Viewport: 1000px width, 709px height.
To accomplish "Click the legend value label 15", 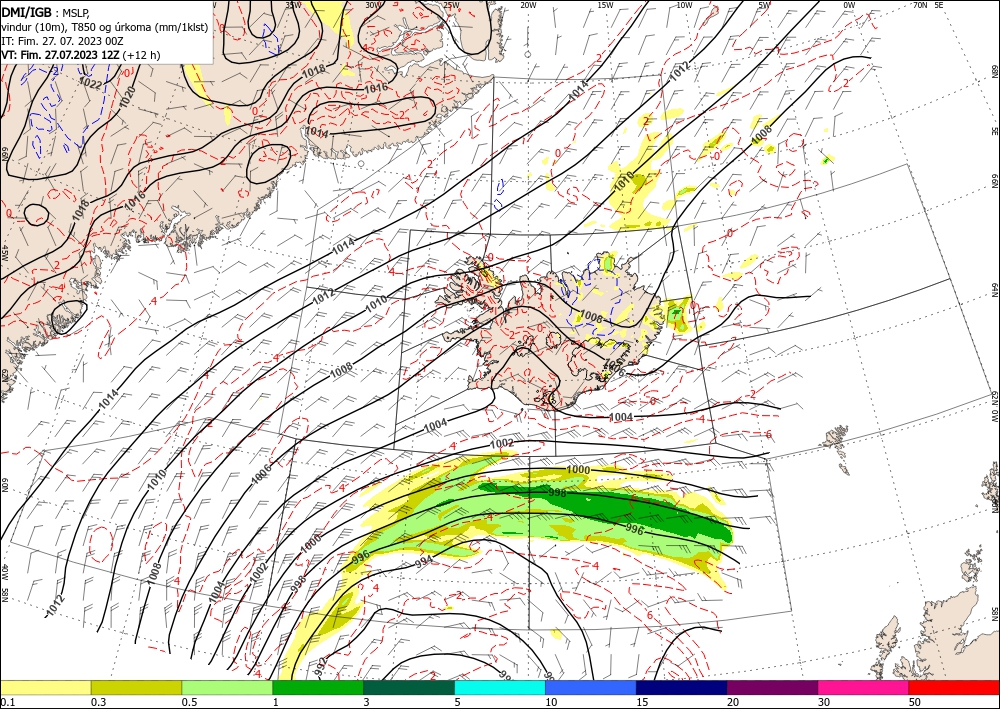I will (642, 702).
